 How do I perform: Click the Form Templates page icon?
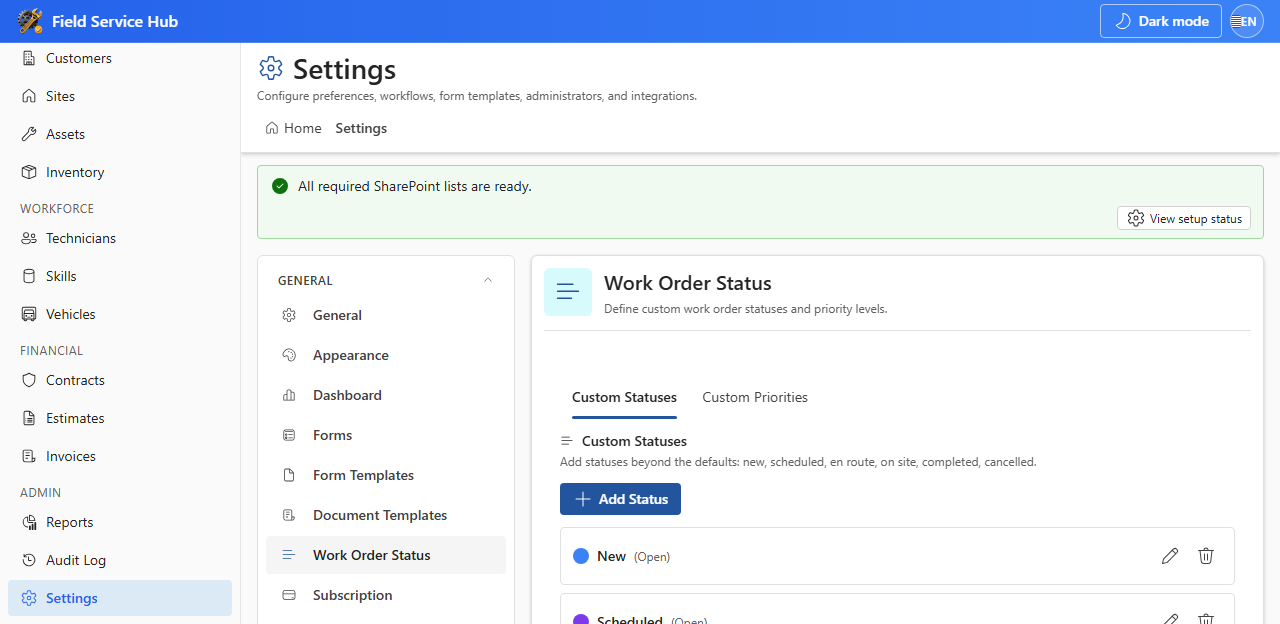[289, 475]
